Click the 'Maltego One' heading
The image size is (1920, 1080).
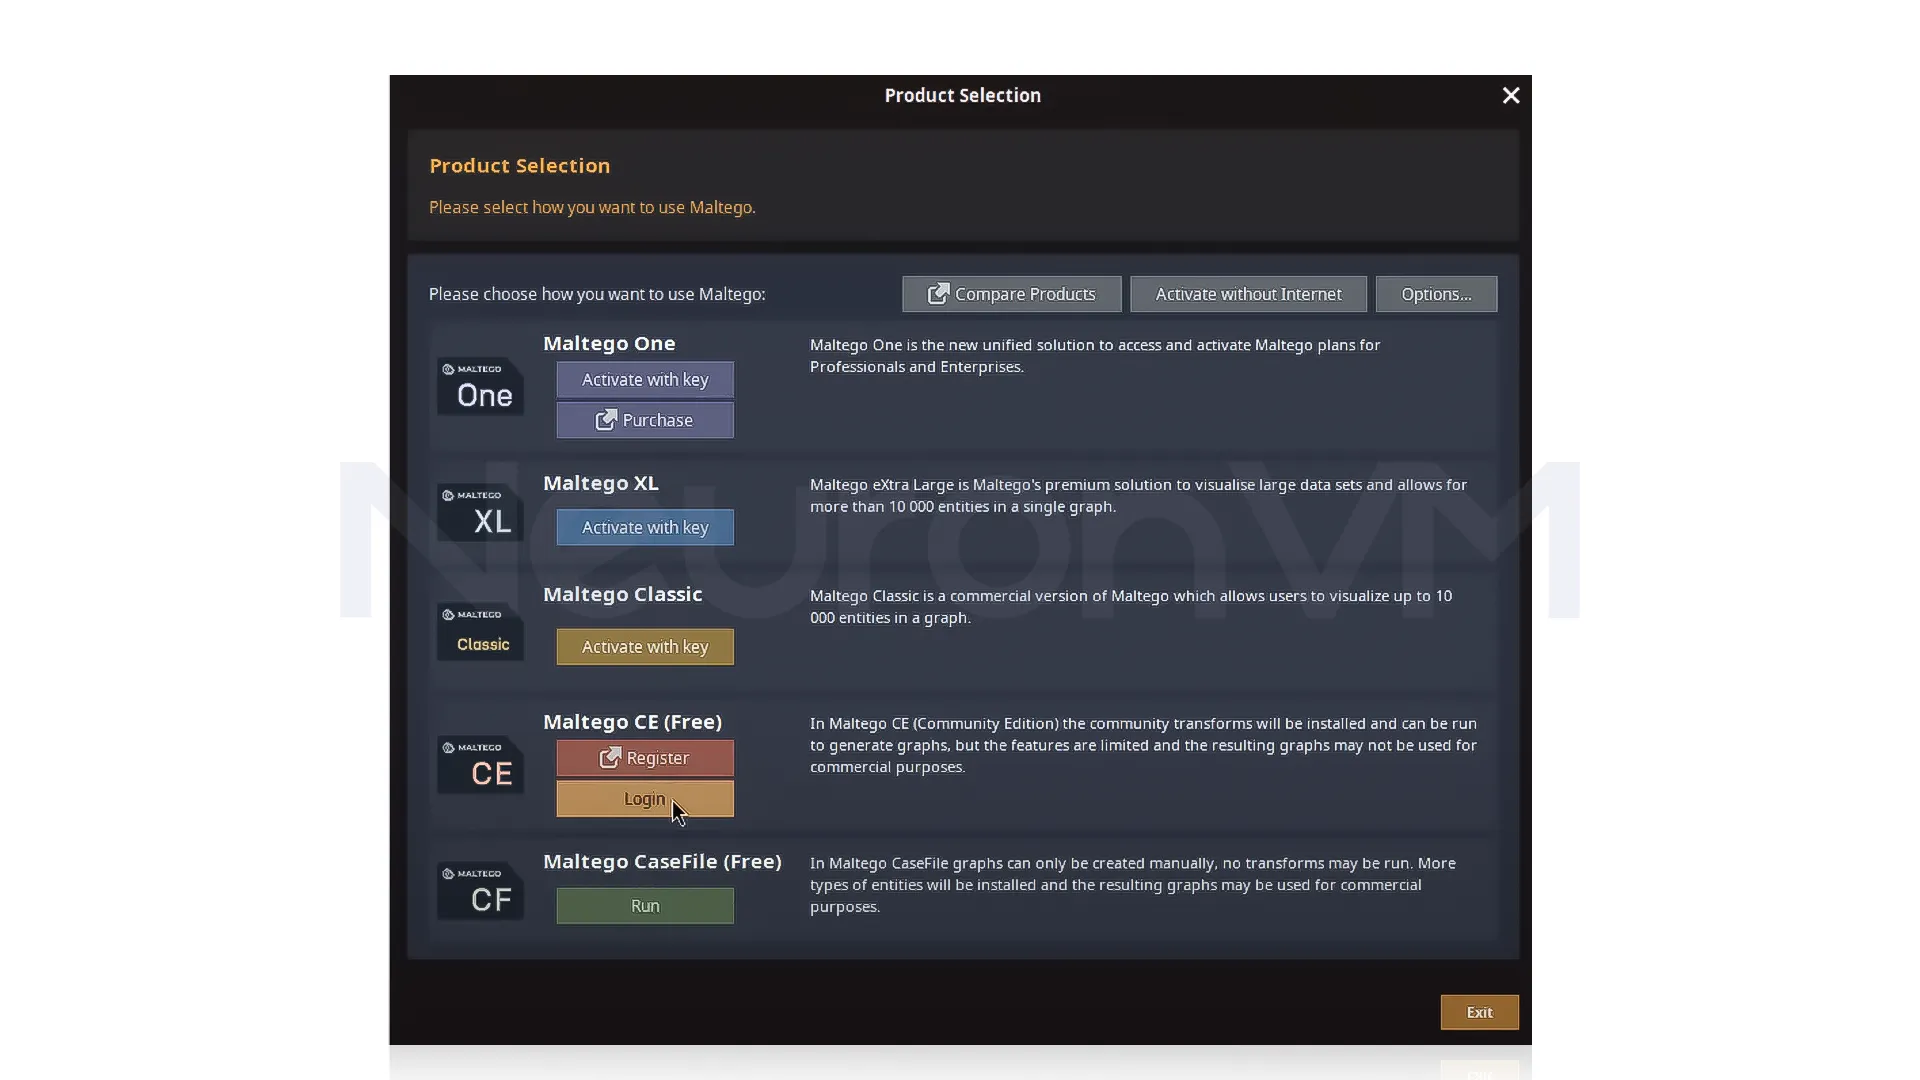coord(609,343)
